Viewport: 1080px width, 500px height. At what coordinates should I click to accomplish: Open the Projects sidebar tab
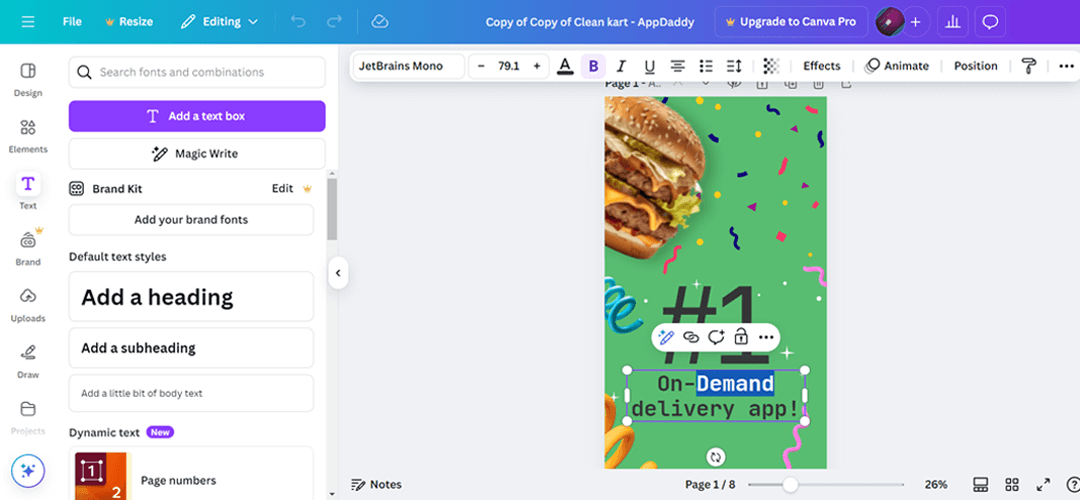tap(28, 417)
